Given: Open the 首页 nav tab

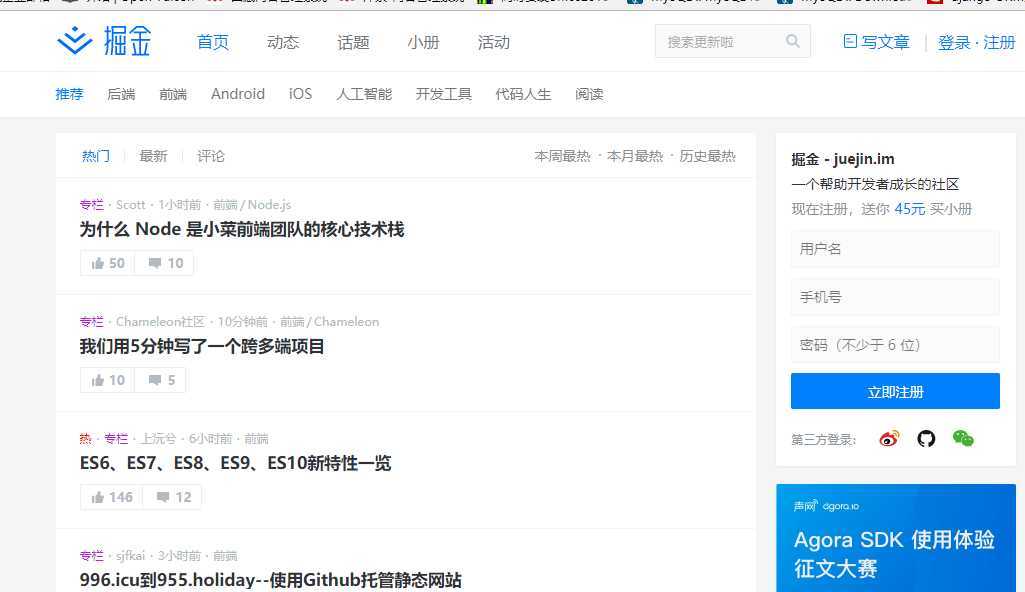Looking at the screenshot, I should pos(213,42).
